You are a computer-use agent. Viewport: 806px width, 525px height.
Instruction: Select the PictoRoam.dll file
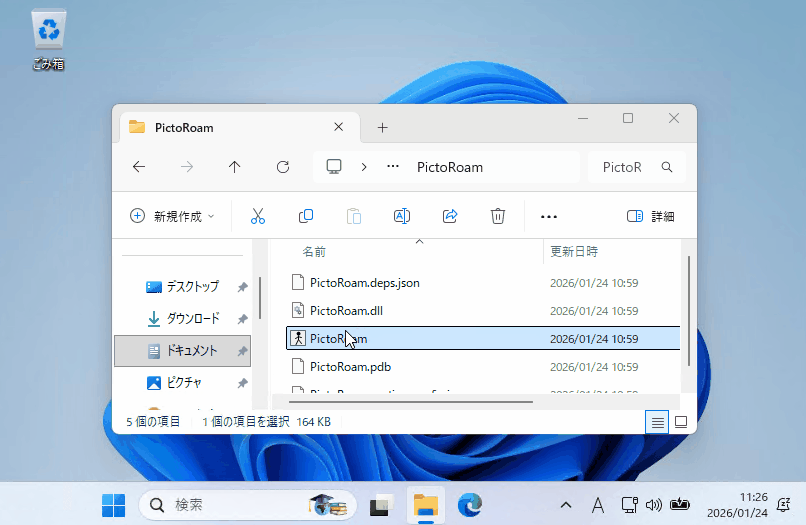(x=345, y=311)
